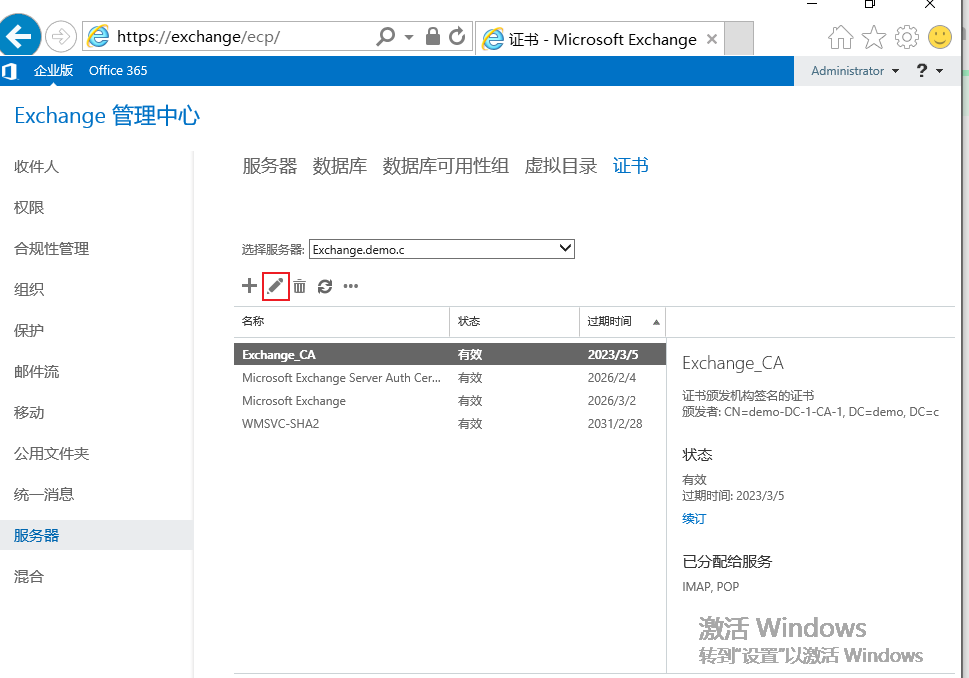Open 权限 in the left navigation
The image size is (969, 678).
coord(29,208)
